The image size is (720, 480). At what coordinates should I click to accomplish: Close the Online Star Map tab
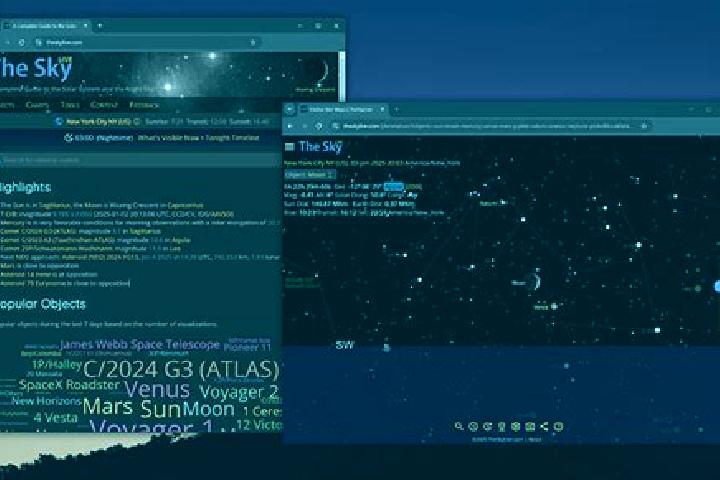pyautogui.click(x=382, y=110)
